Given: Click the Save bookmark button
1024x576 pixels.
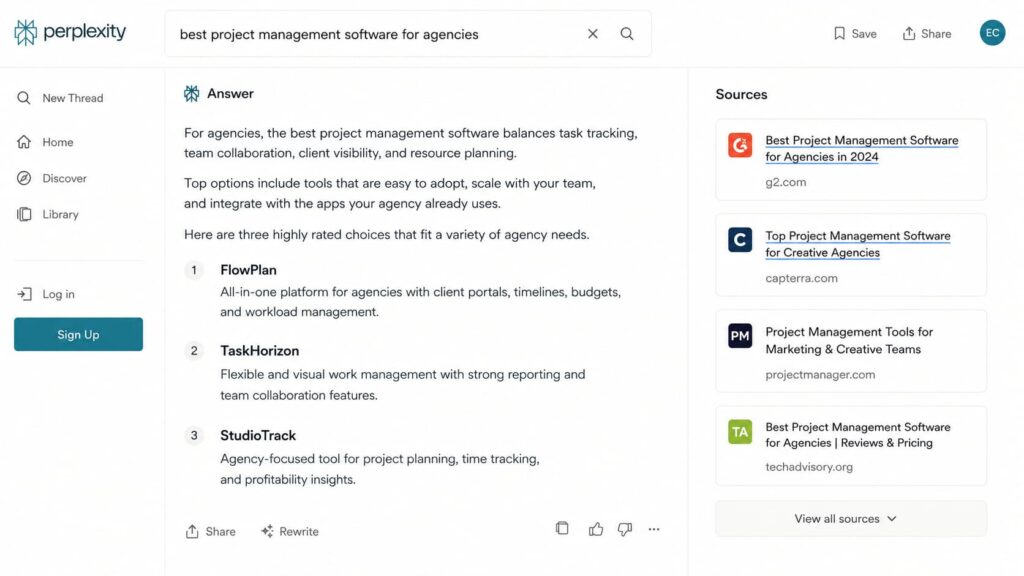Looking at the screenshot, I should pyautogui.click(x=855, y=34).
